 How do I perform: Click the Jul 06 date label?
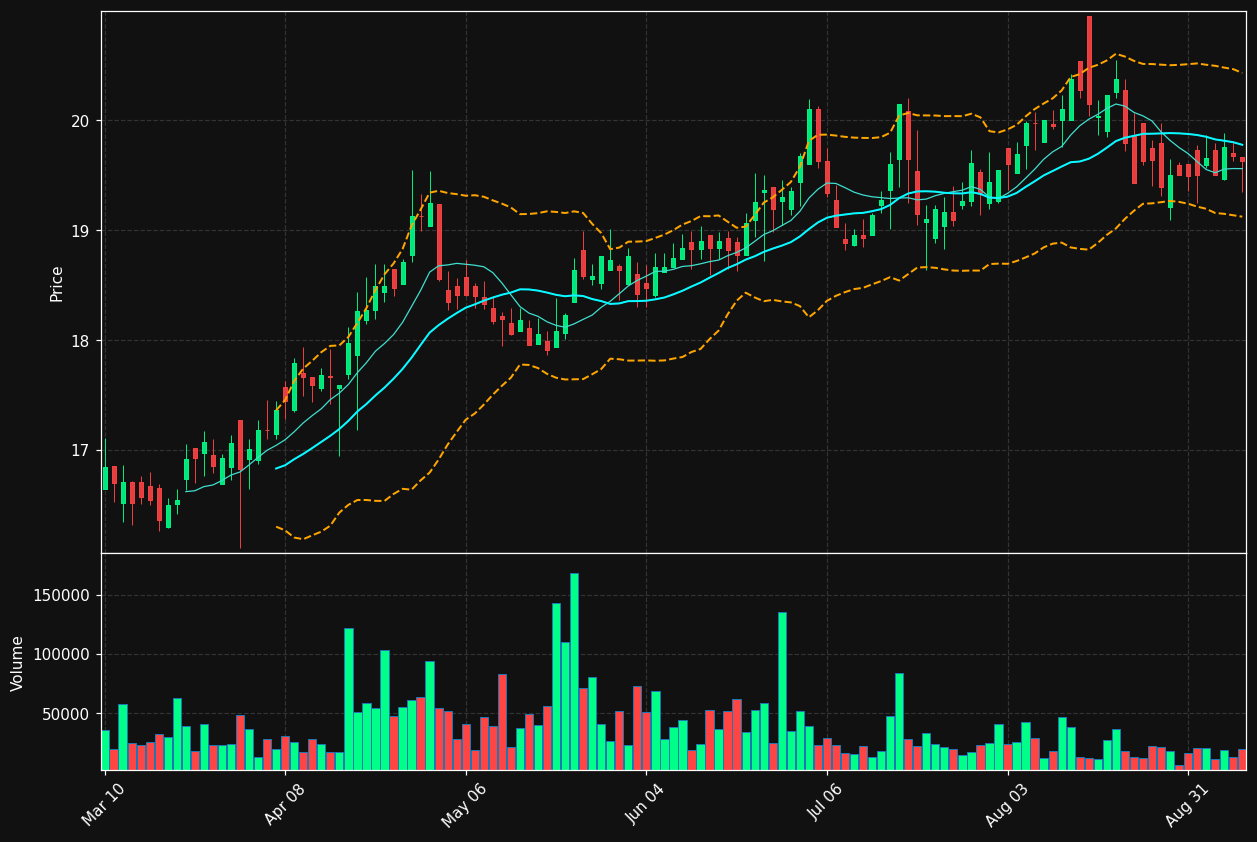pos(826,803)
